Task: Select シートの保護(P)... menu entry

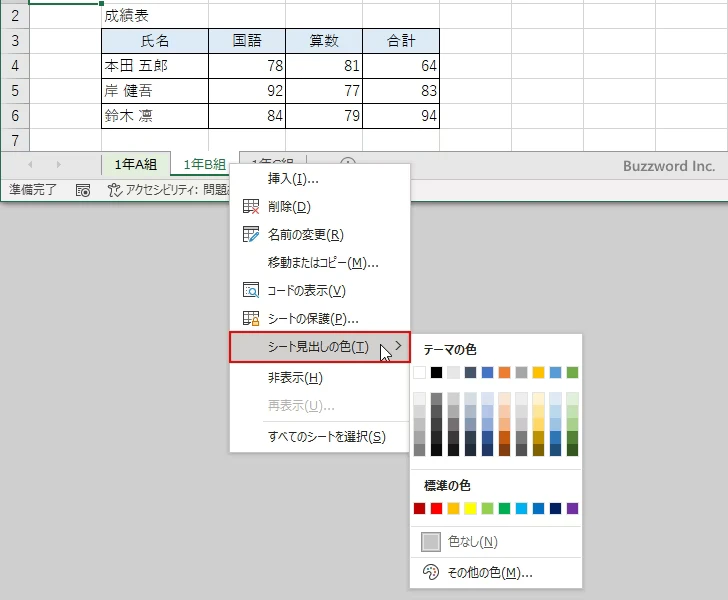Action: coord(320,319)
